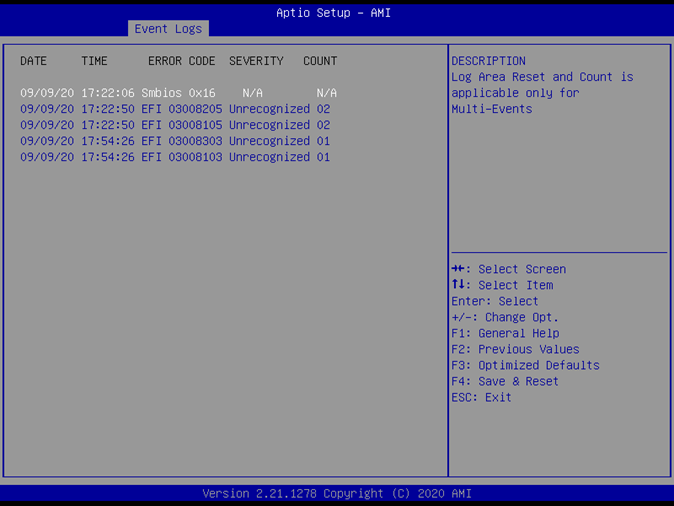Screen dimensions: 674x506
Task: Pick the EFI 03008103 event row
Action: [x=175, y=157]
